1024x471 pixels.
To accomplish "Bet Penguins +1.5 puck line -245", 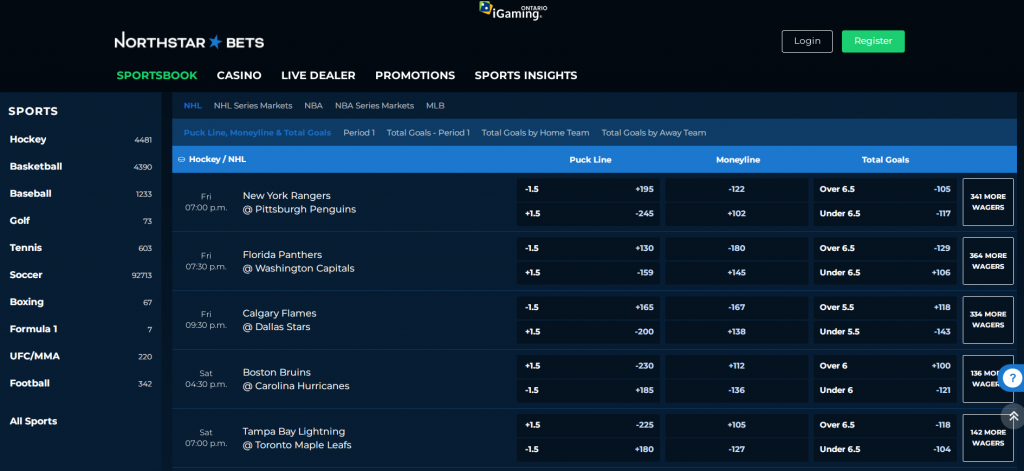I will click(588, 214).
